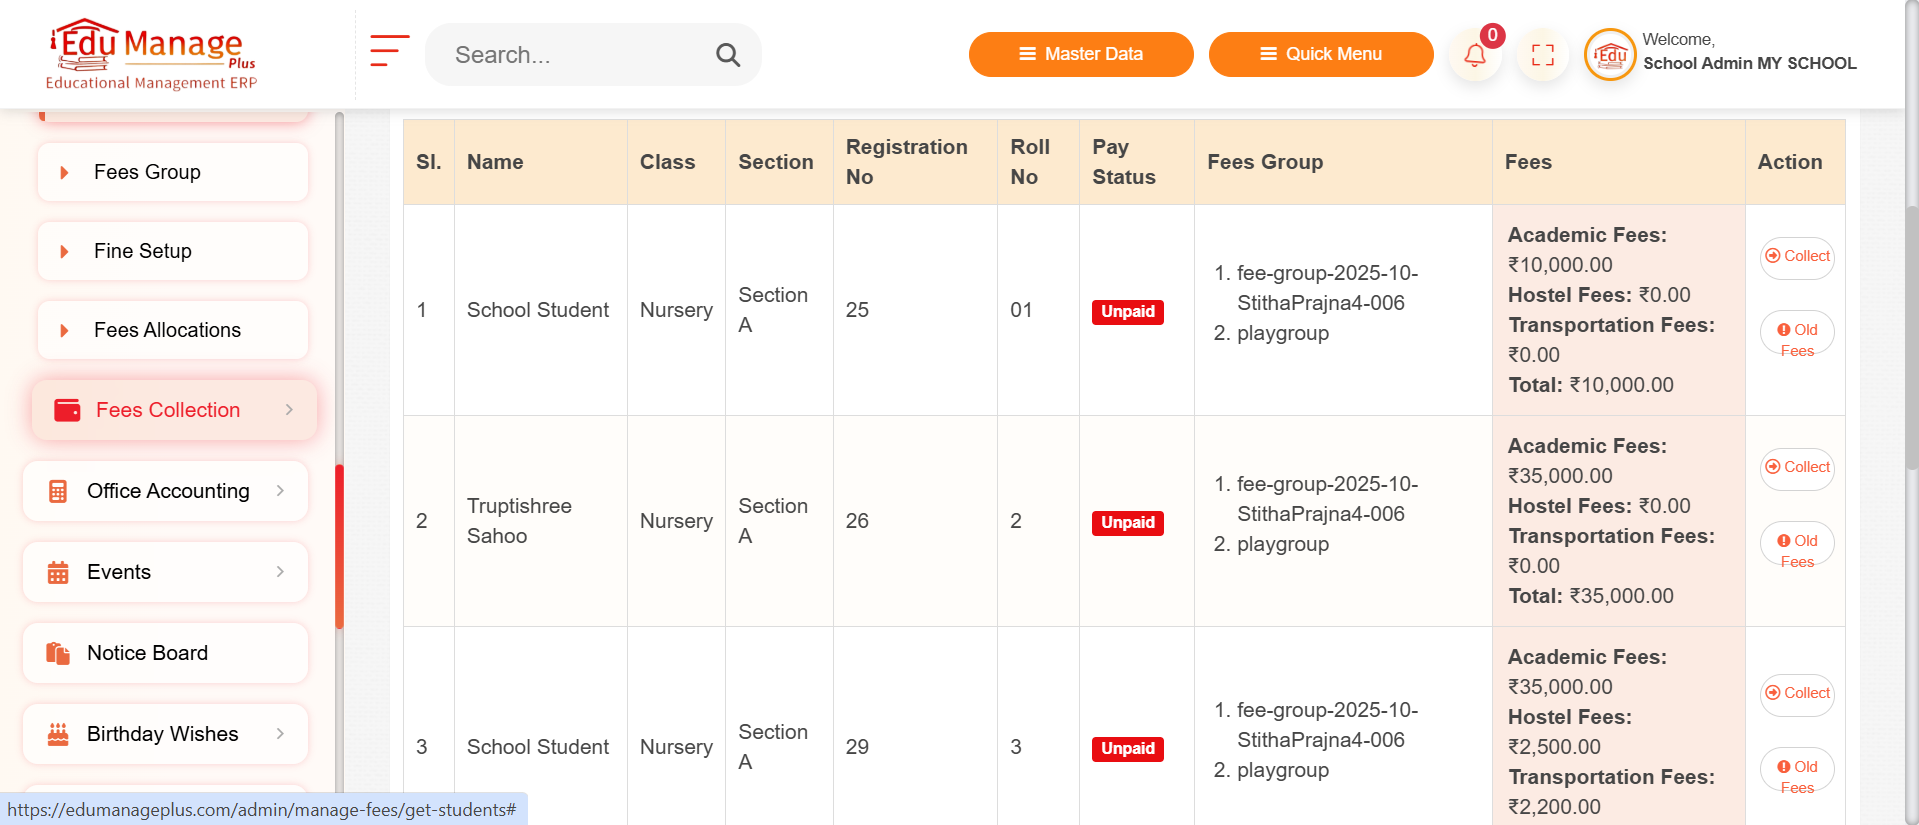Open the Office Accounting menu item
Image resolution: width=1919 pixels, height=825 pixels.
point(165,491)
